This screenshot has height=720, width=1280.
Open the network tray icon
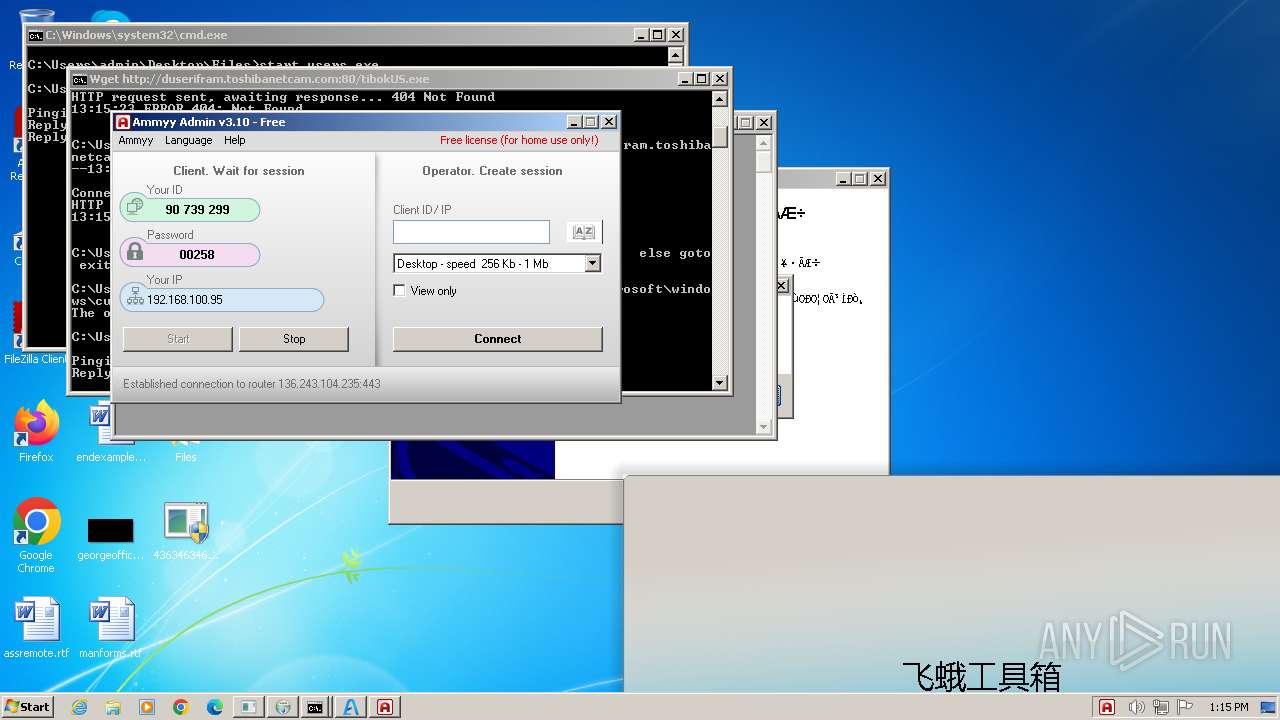tap(1162, 707)
